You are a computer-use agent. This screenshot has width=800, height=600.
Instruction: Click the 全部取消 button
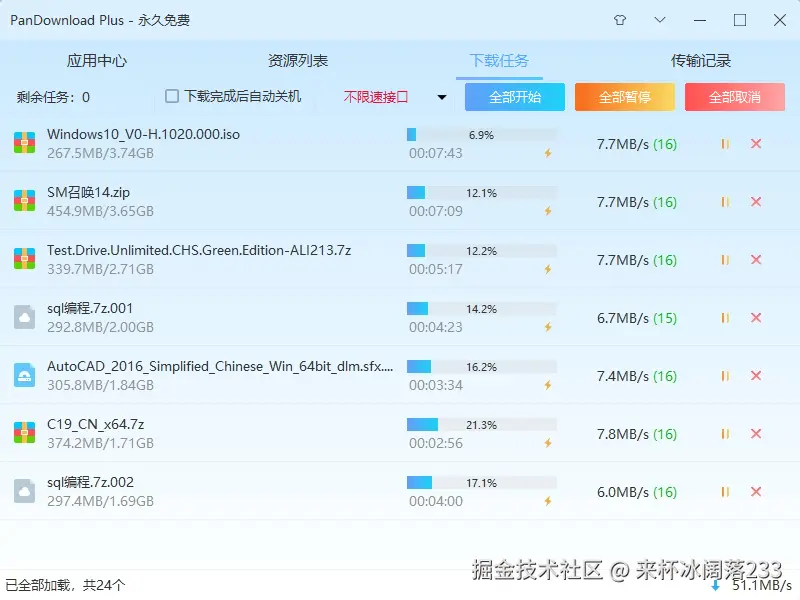point(735,97)
